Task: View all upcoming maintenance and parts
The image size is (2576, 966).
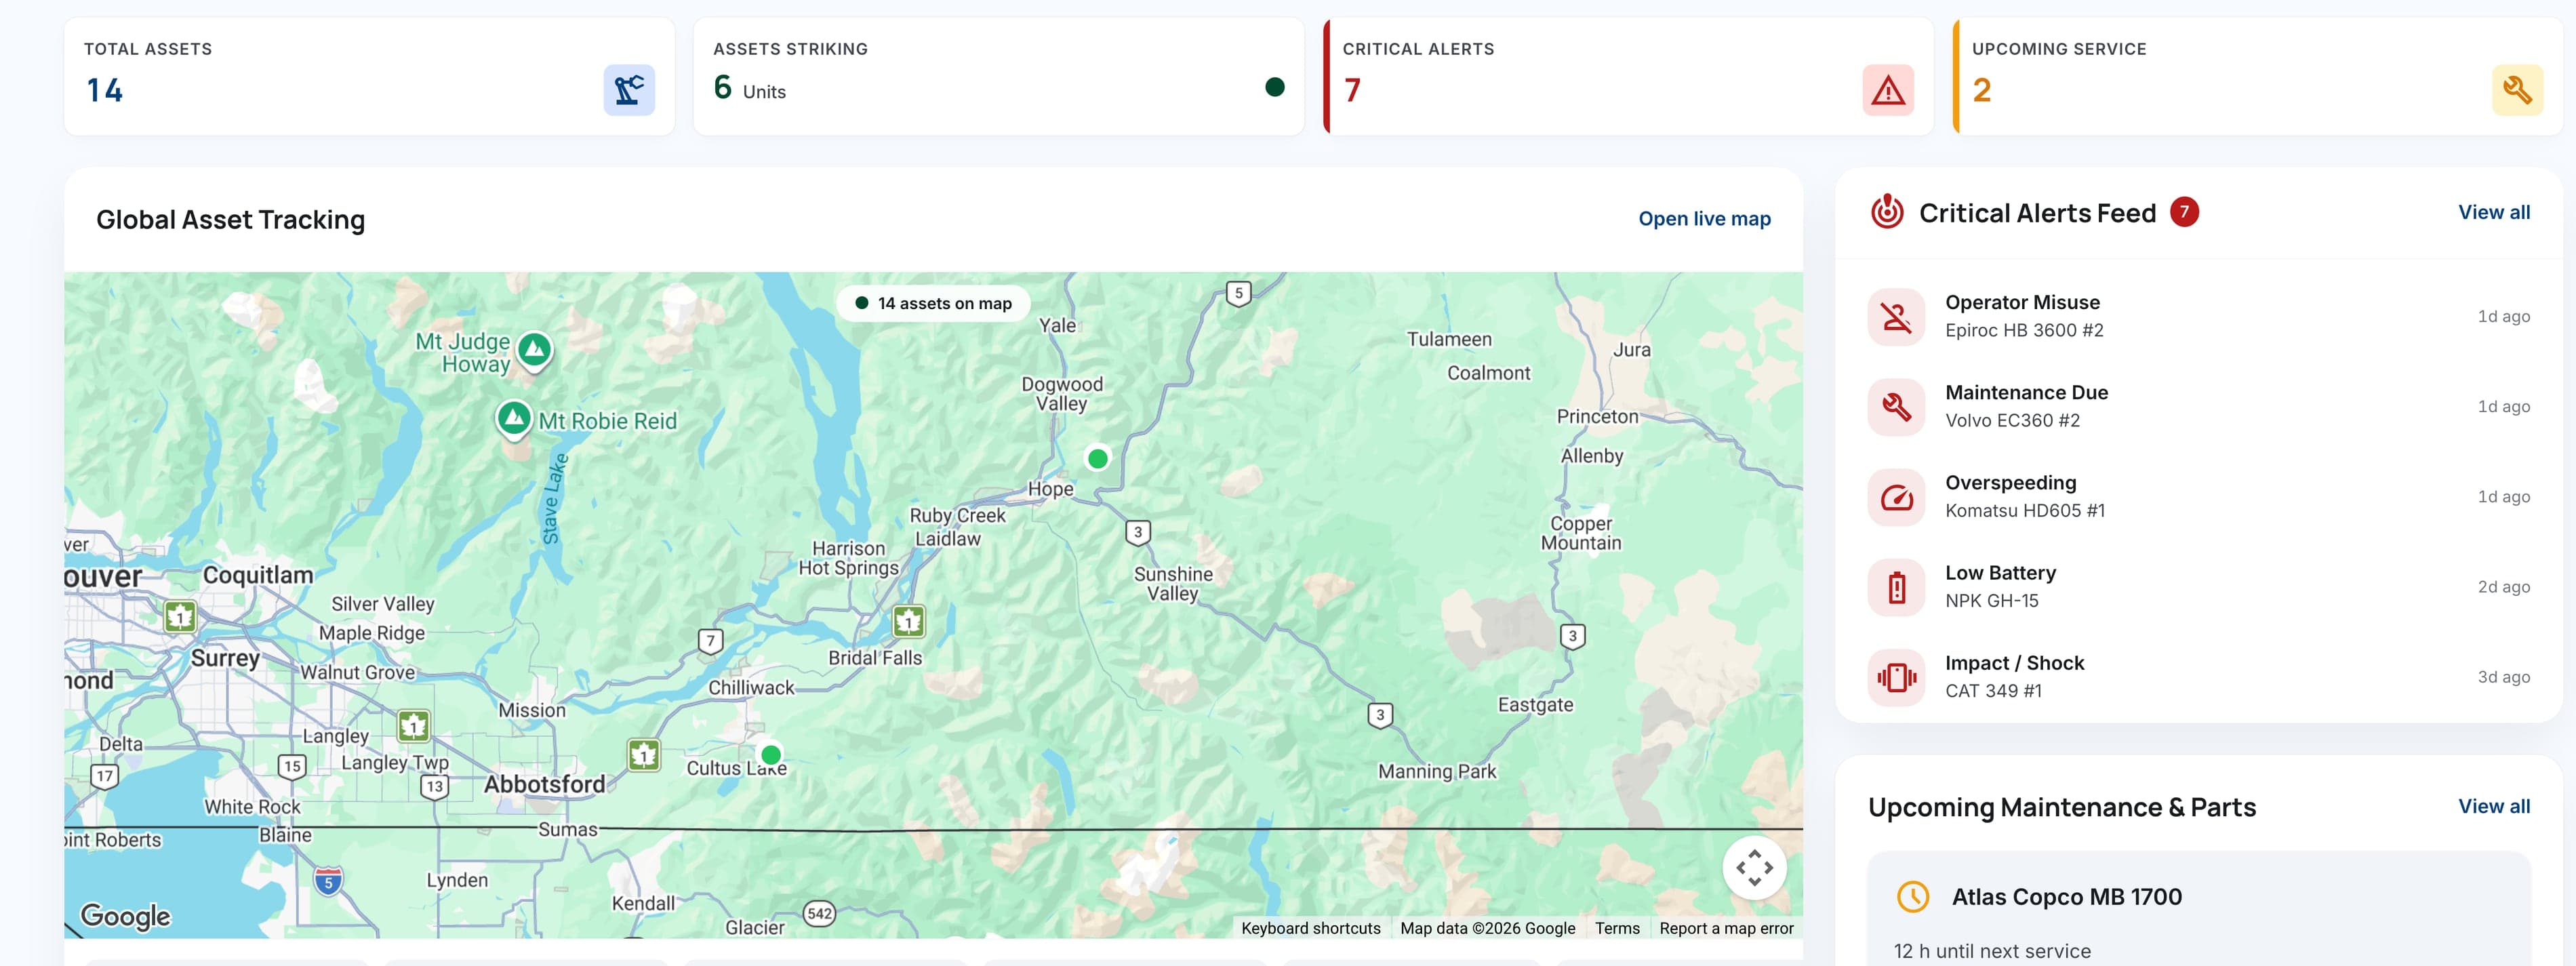Action: click(2494, 806)
